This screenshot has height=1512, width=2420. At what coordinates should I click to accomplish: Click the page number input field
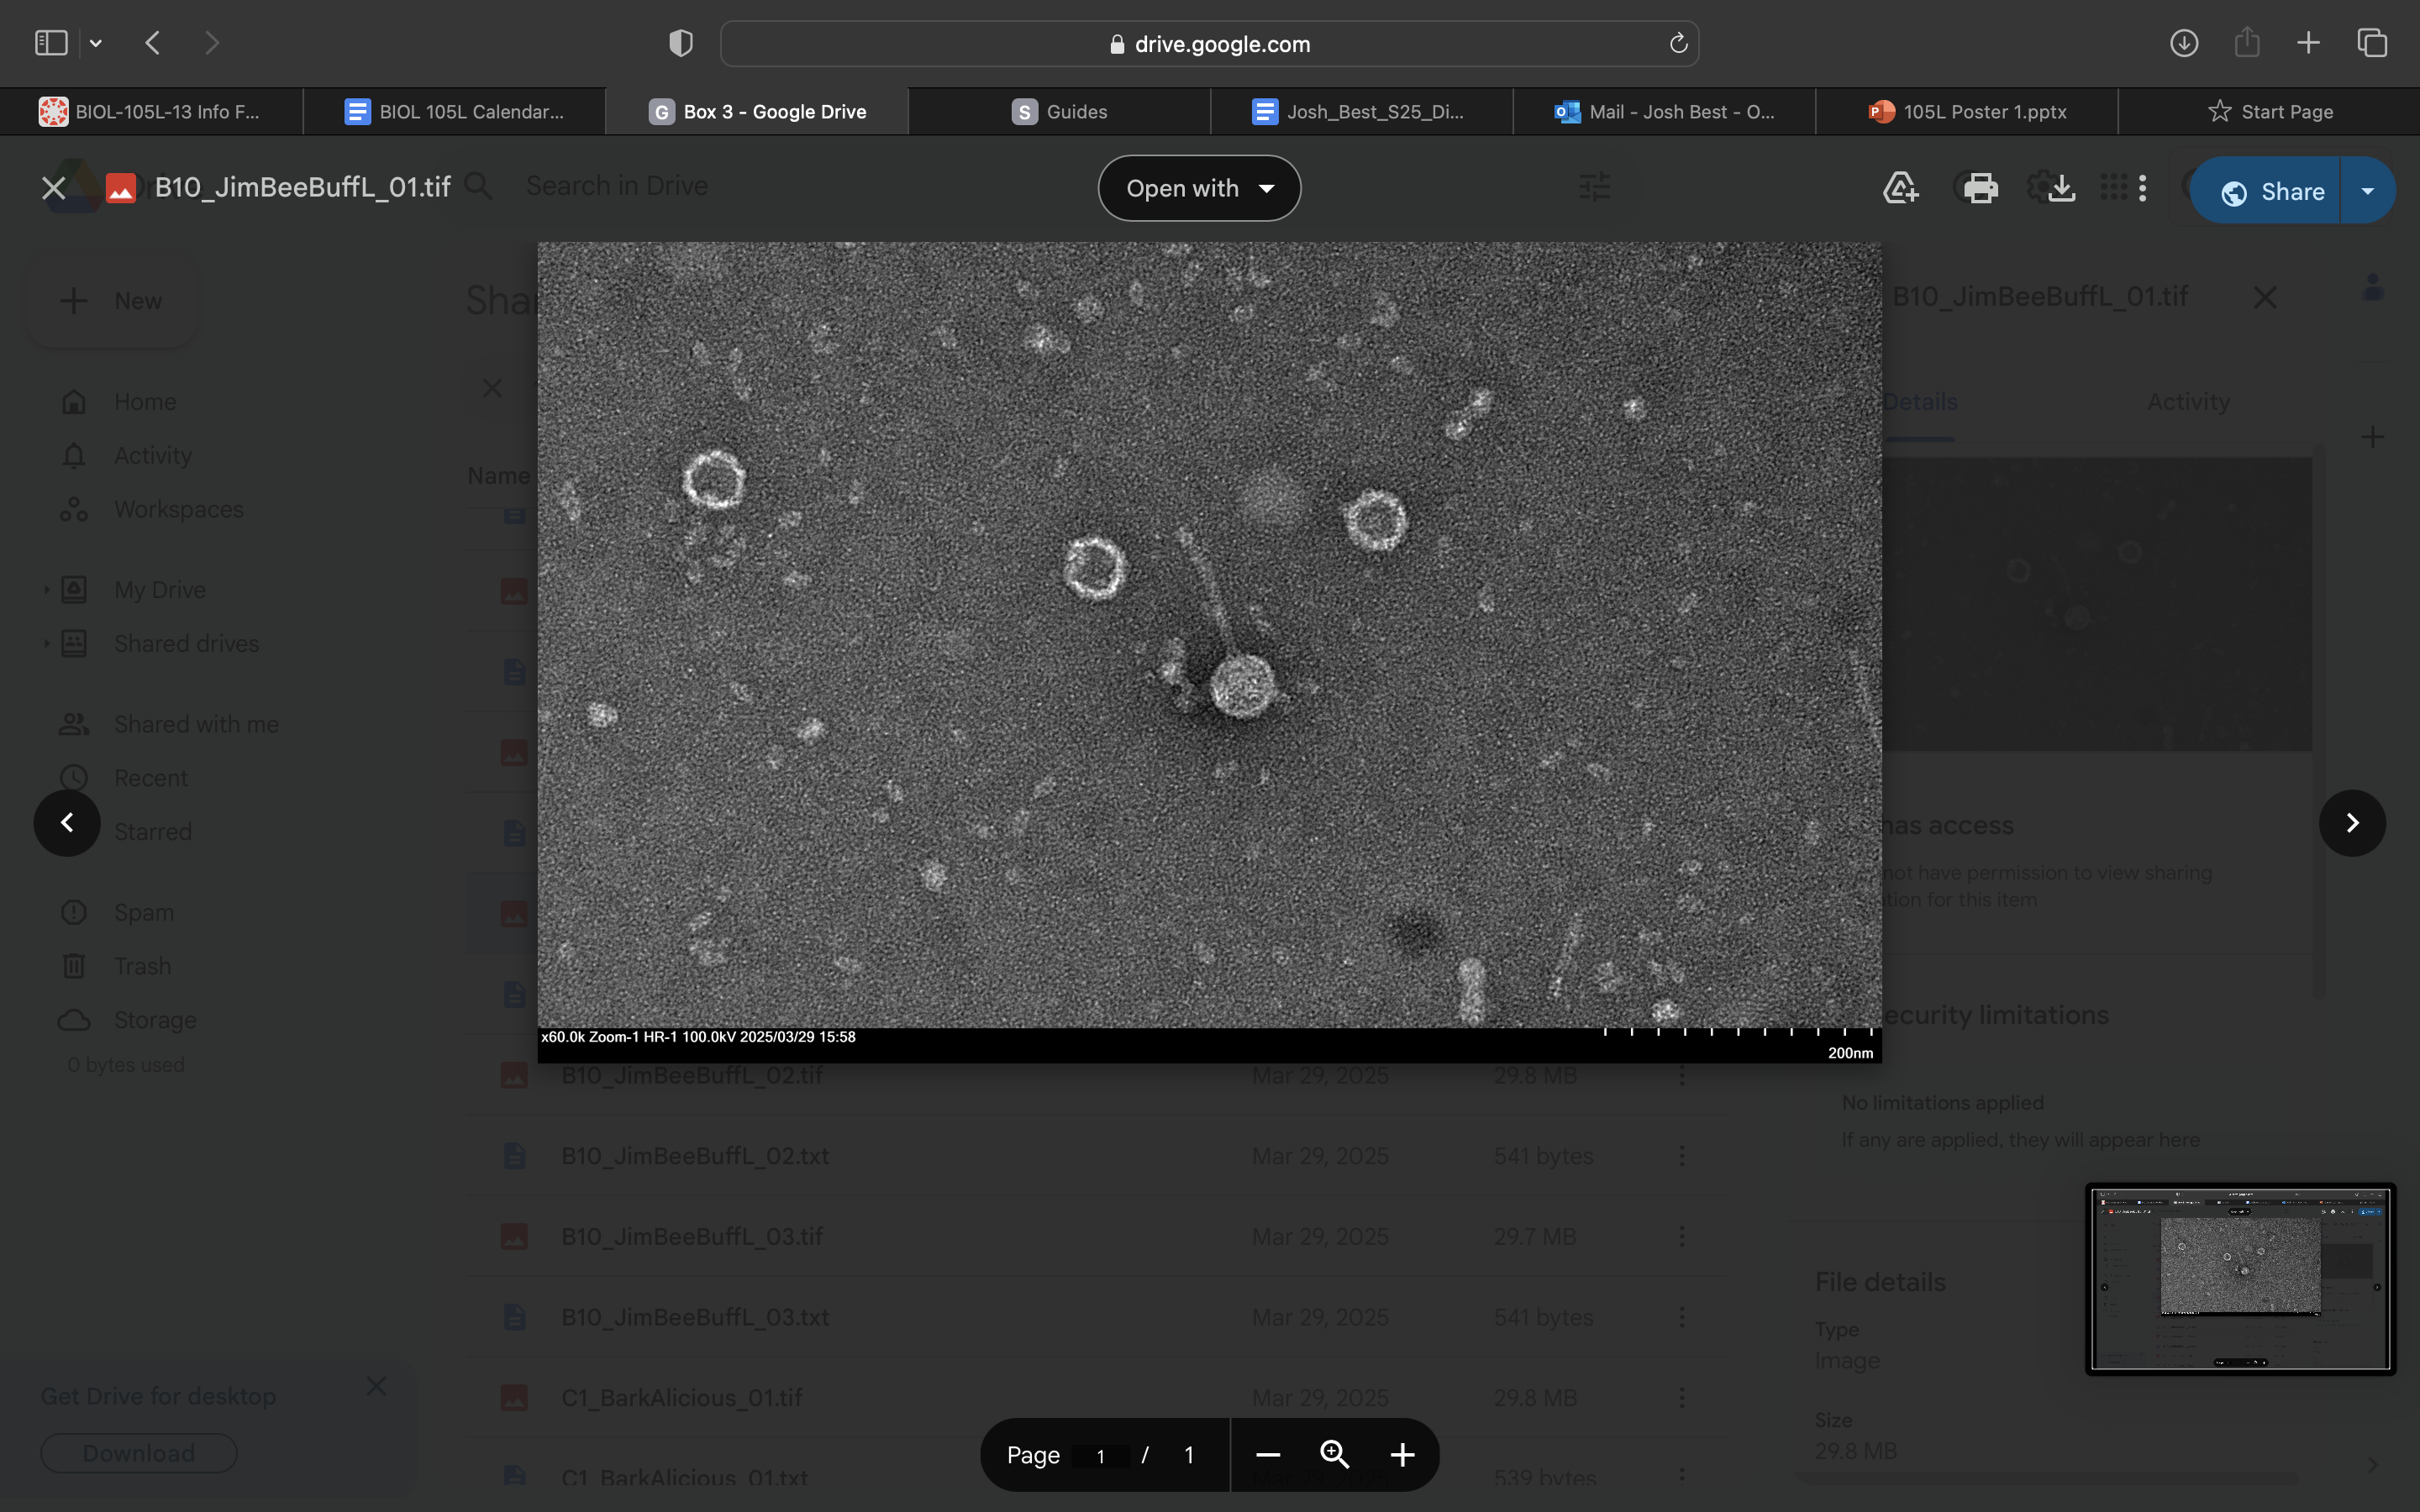point(1100,1456)
